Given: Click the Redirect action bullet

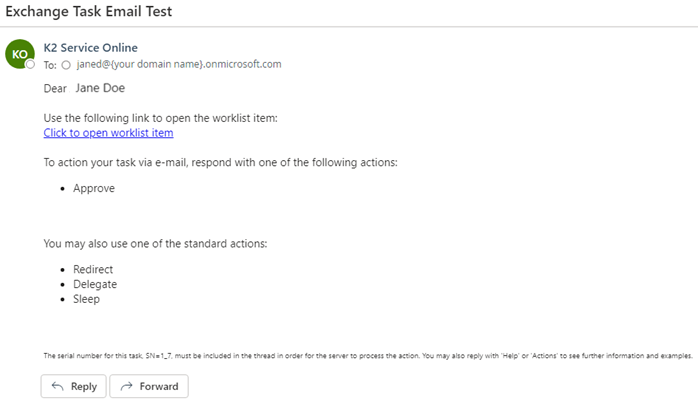Looking at the screenshot, I should click(x=93, y=270).
